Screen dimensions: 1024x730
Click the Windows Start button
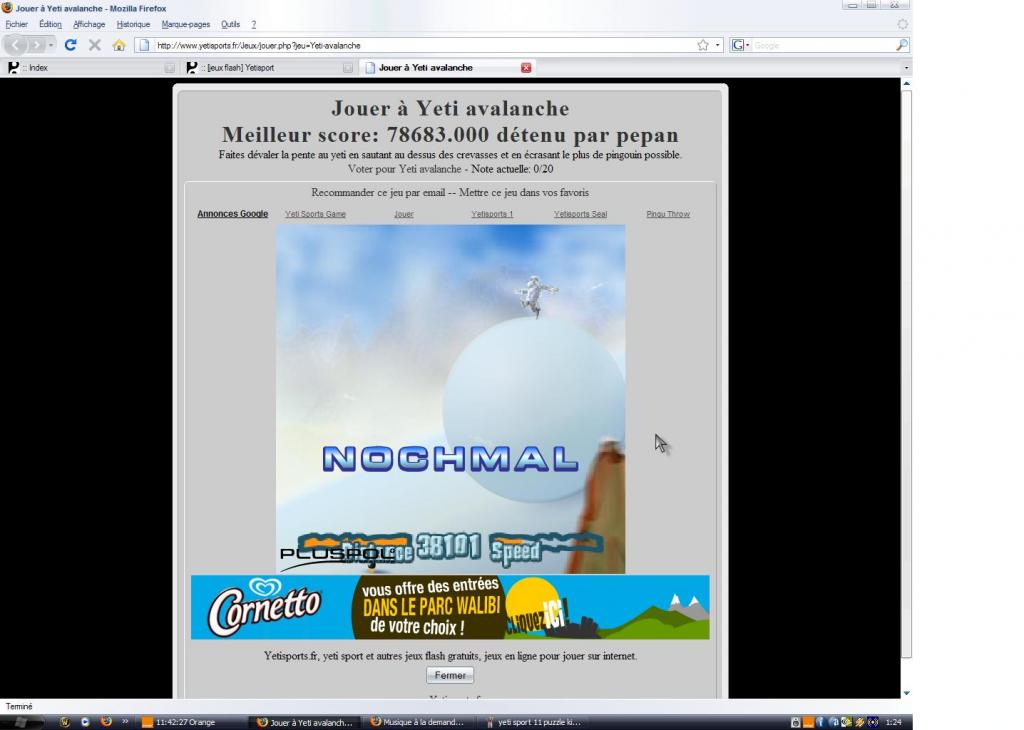pyautogui.click(x=21, y=722)
